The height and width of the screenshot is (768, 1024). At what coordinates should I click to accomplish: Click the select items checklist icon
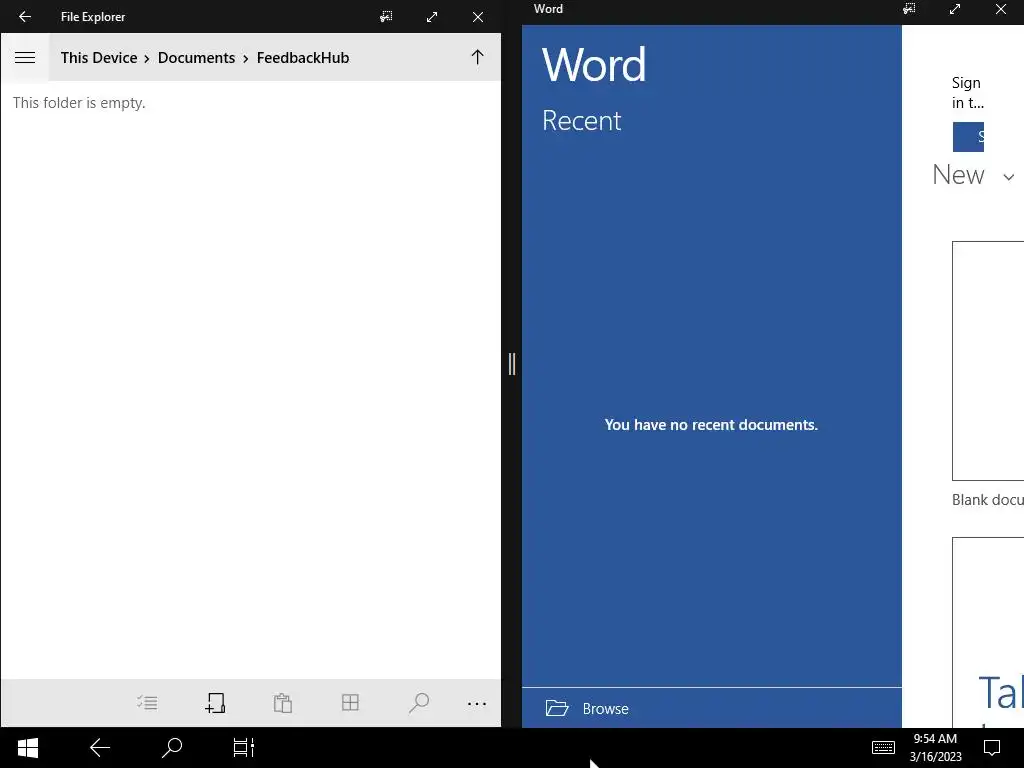coord(147,703)
